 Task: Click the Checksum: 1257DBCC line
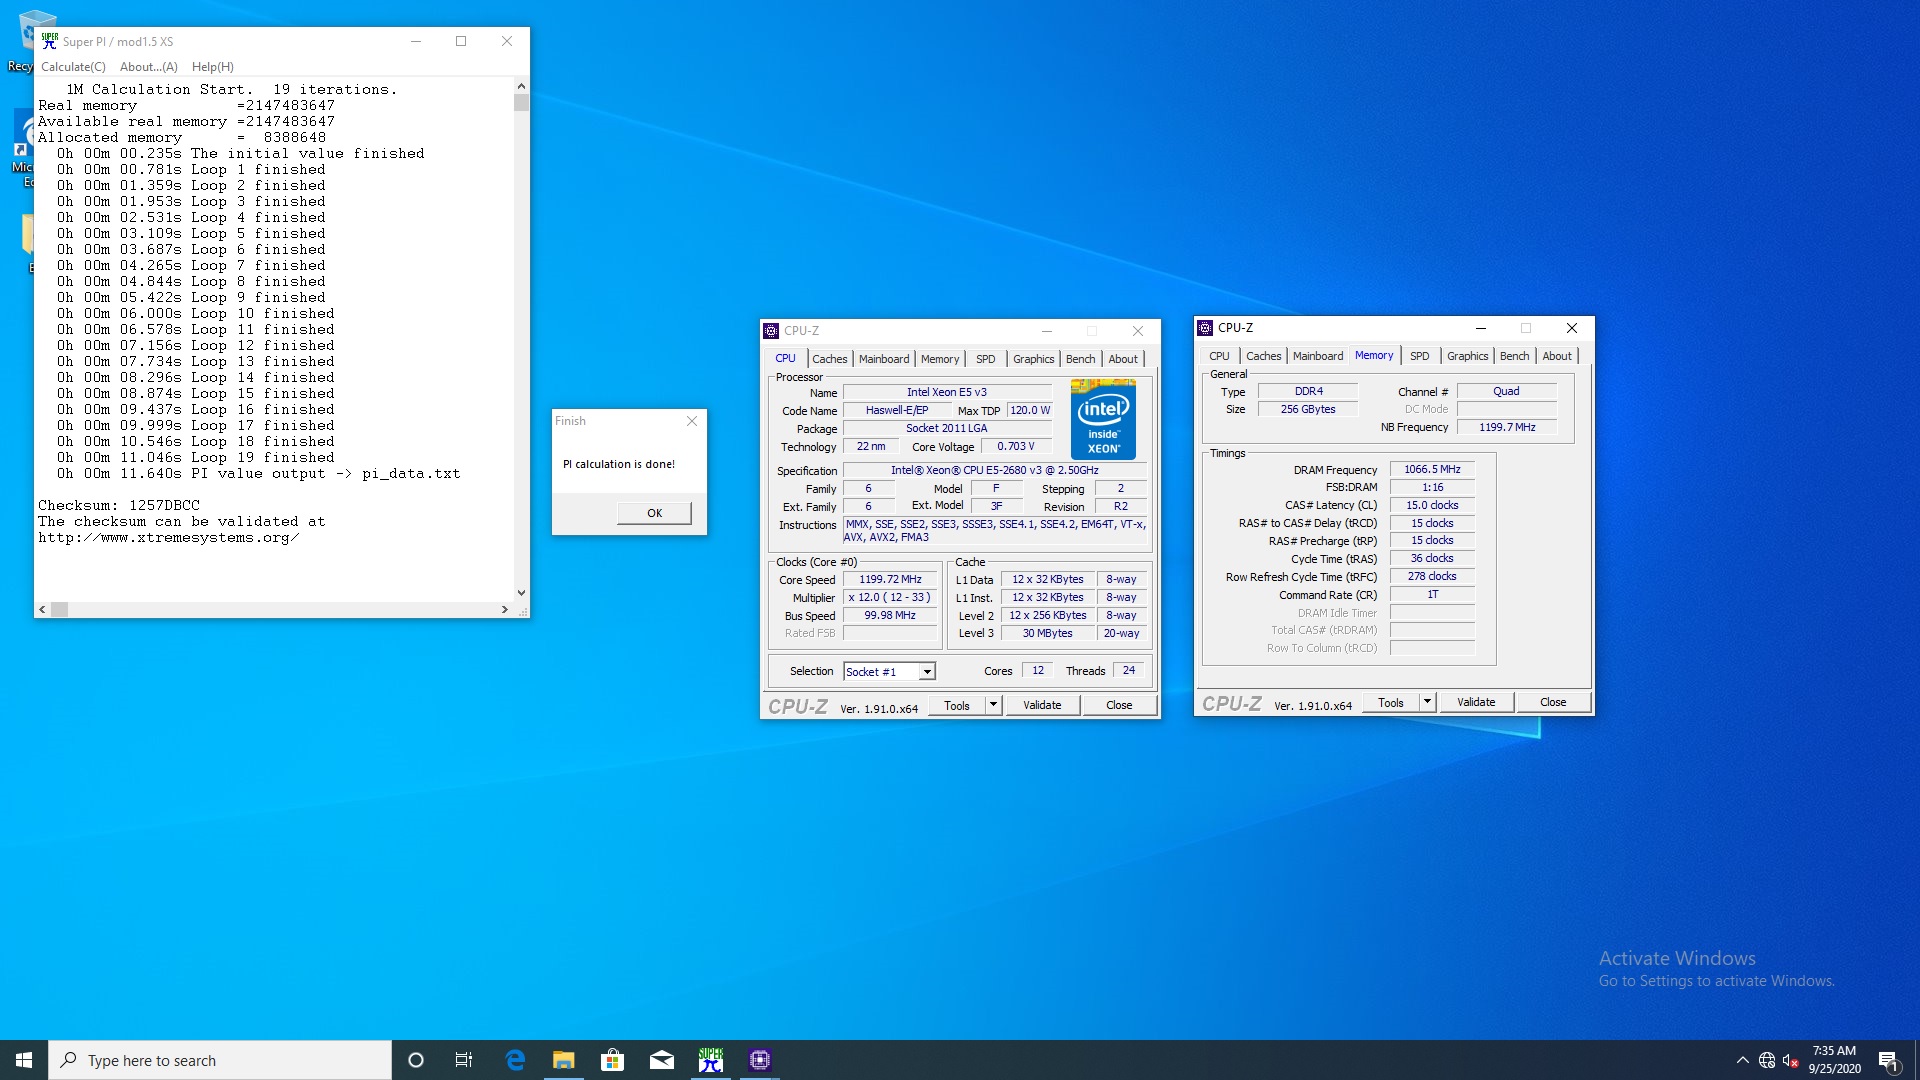[119, 506]
